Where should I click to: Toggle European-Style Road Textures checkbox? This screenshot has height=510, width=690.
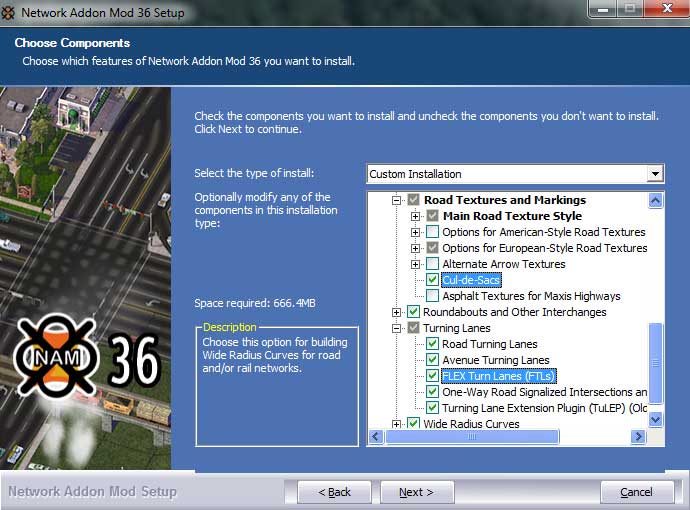(x=433, y=248)
